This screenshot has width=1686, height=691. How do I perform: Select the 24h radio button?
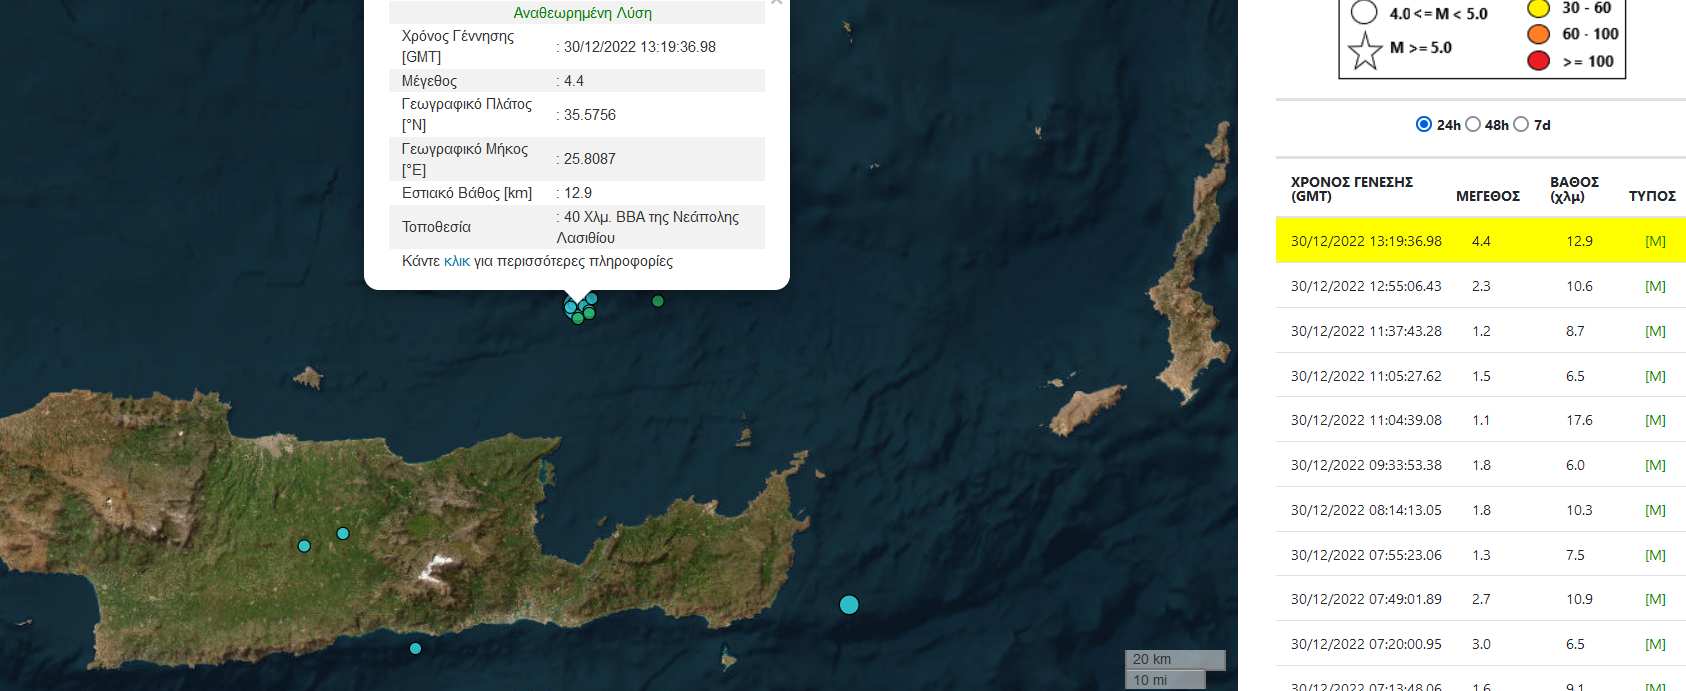[x=1424, y=124]
